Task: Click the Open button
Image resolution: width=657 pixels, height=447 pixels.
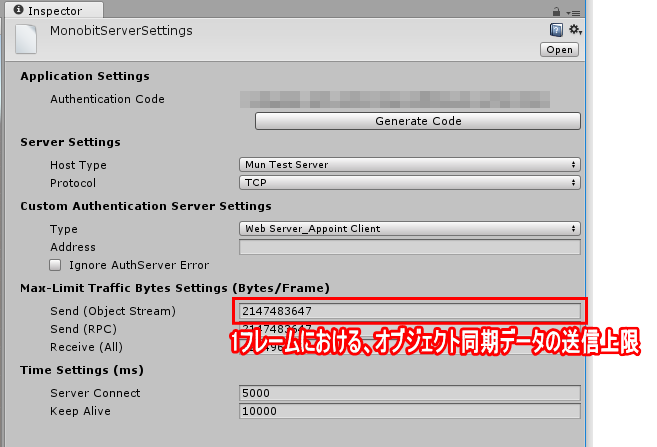Action: pos(559,50)
